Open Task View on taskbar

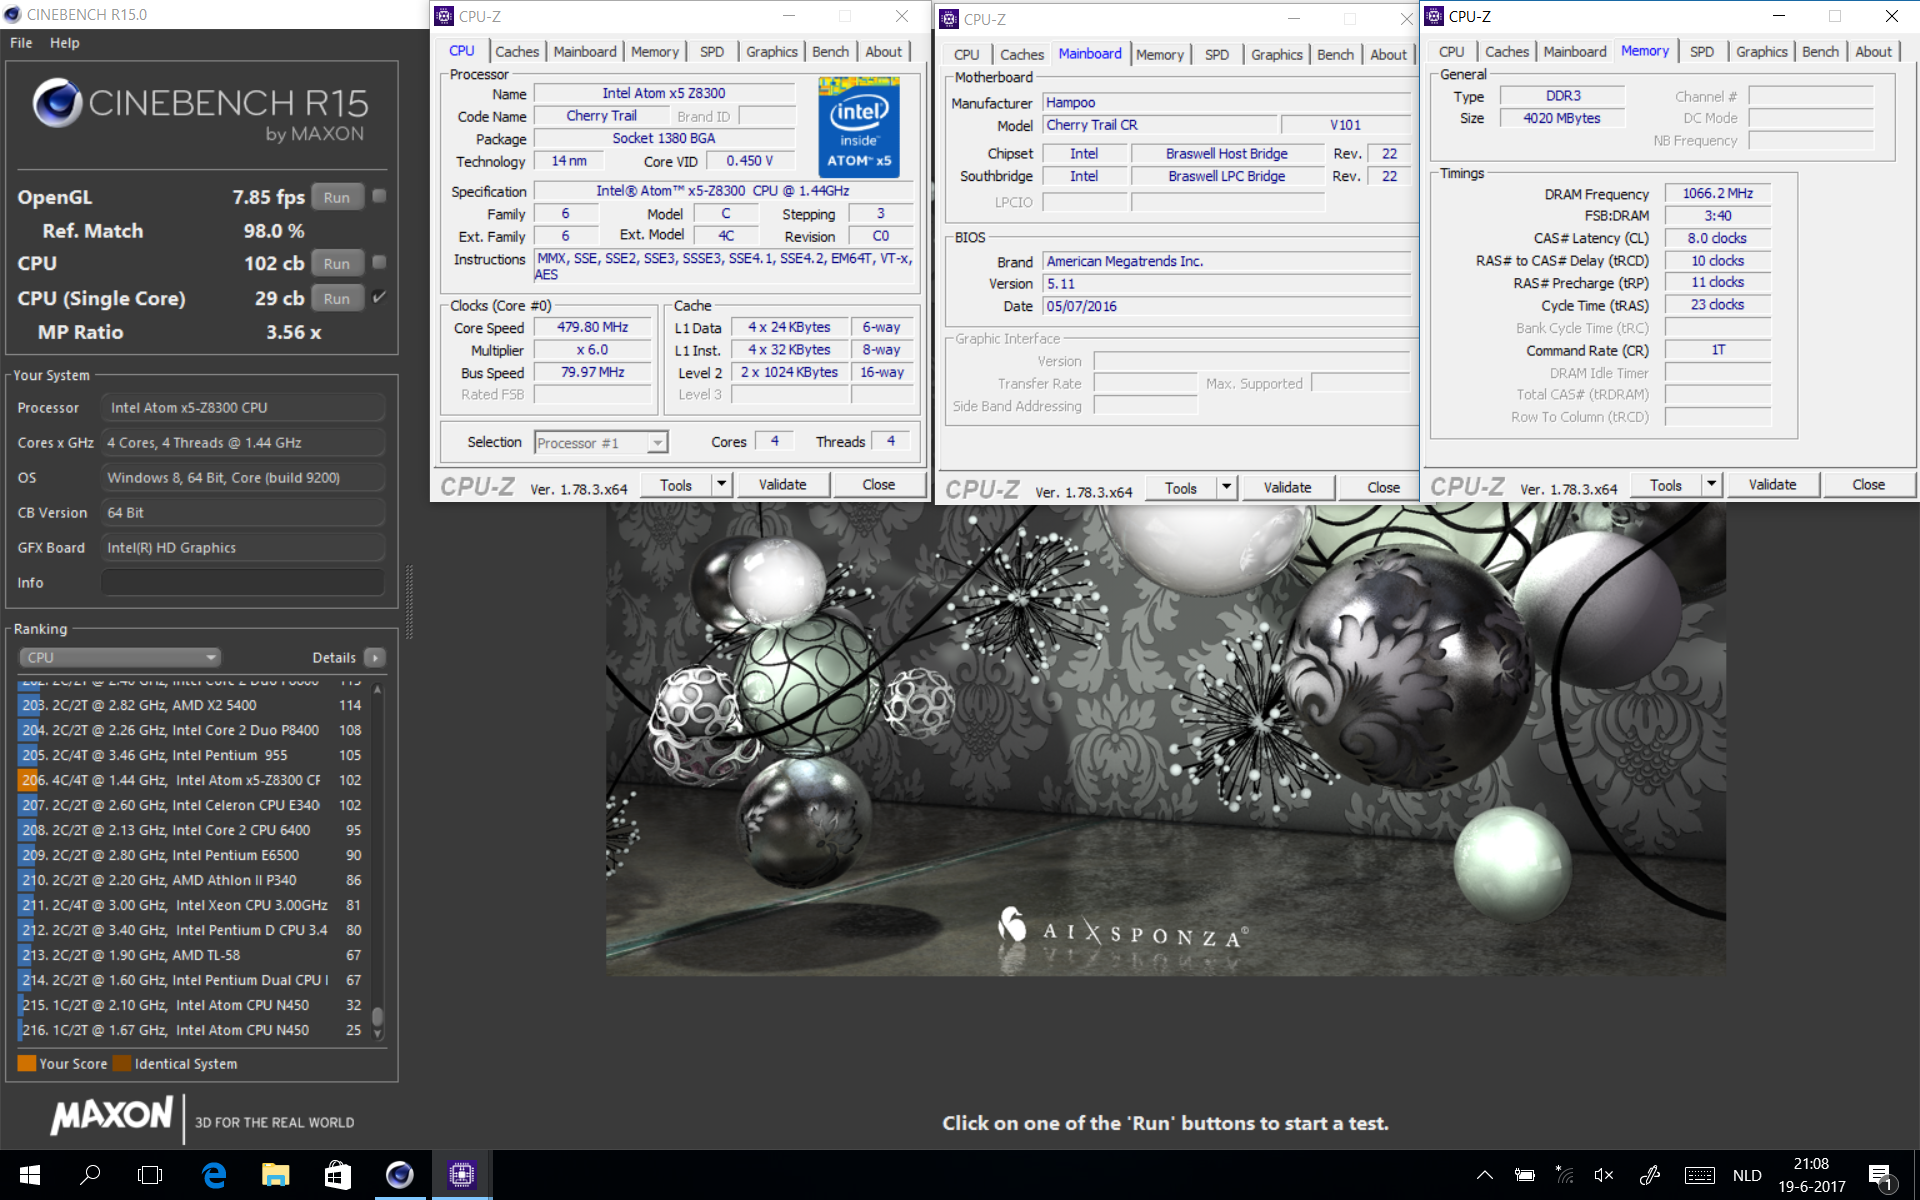[x=150, y=1175]
